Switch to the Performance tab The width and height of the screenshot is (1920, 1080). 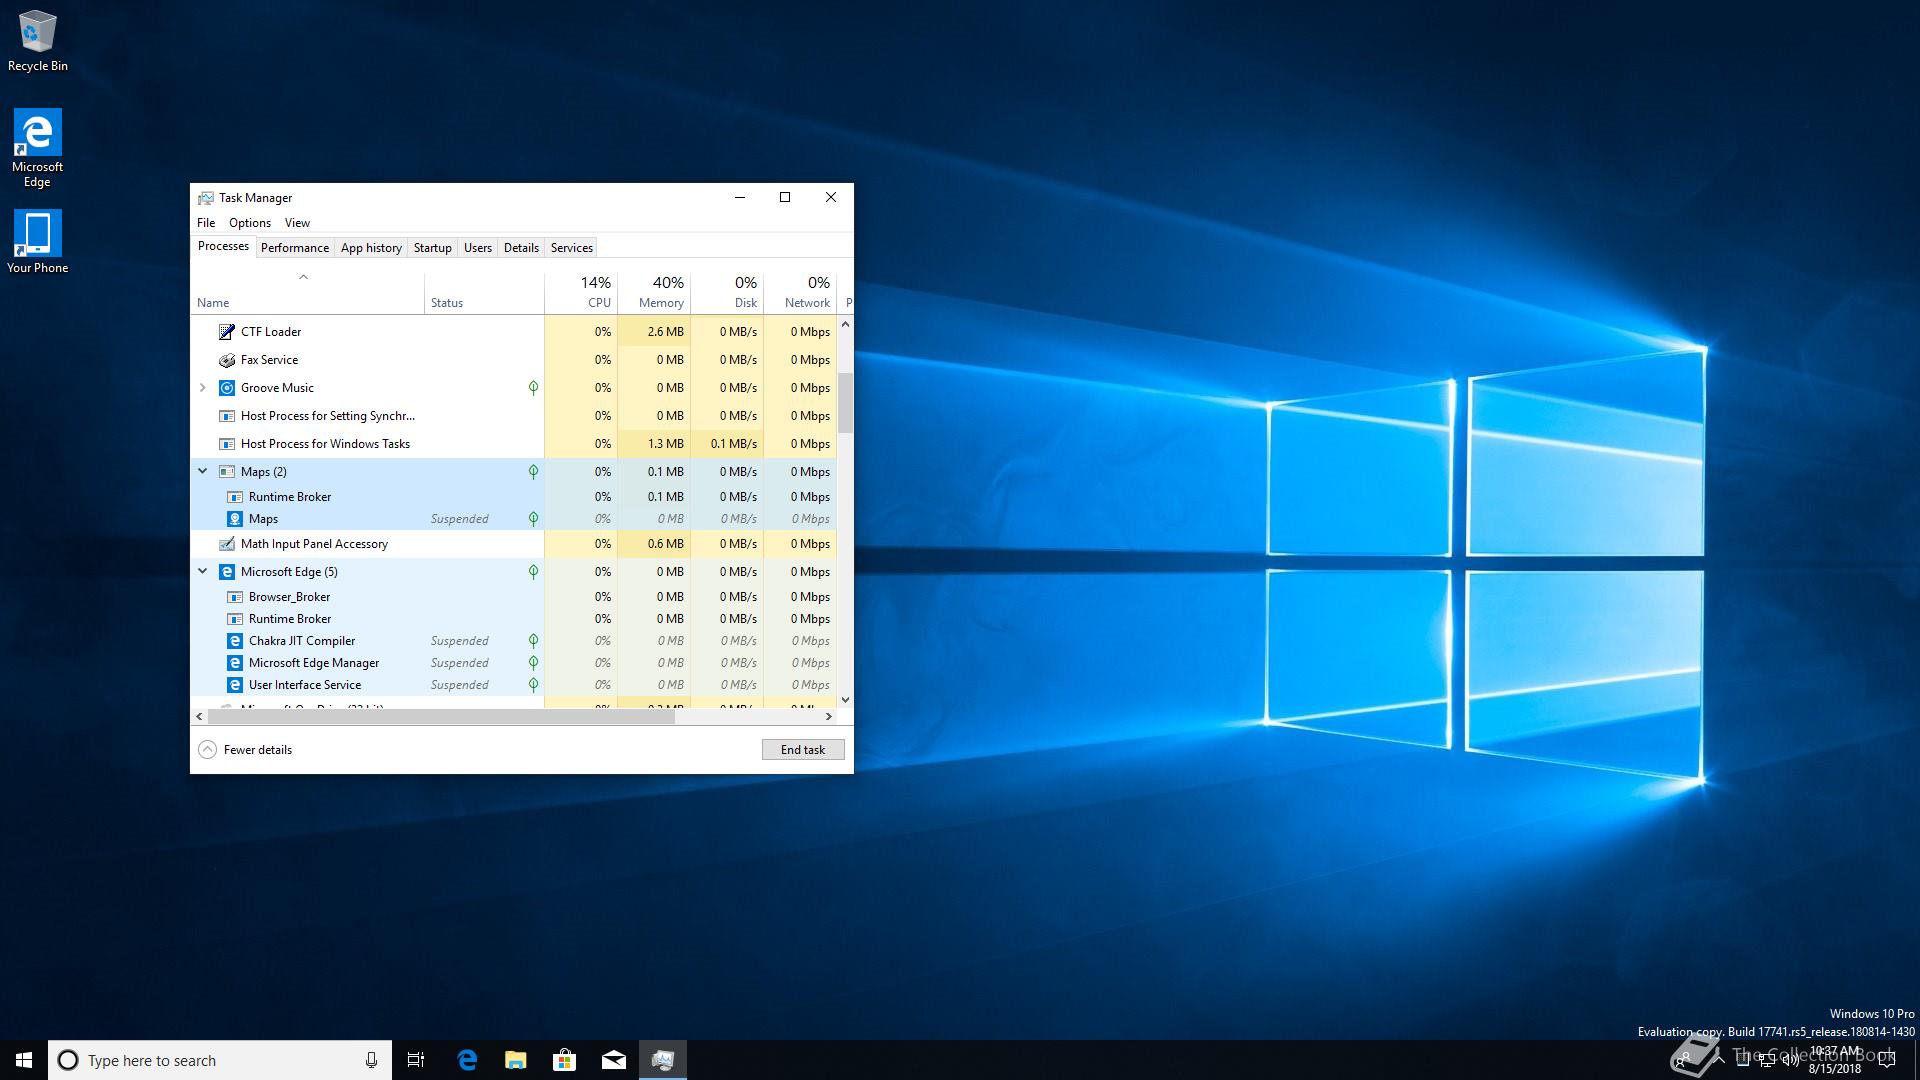point(295,248)
